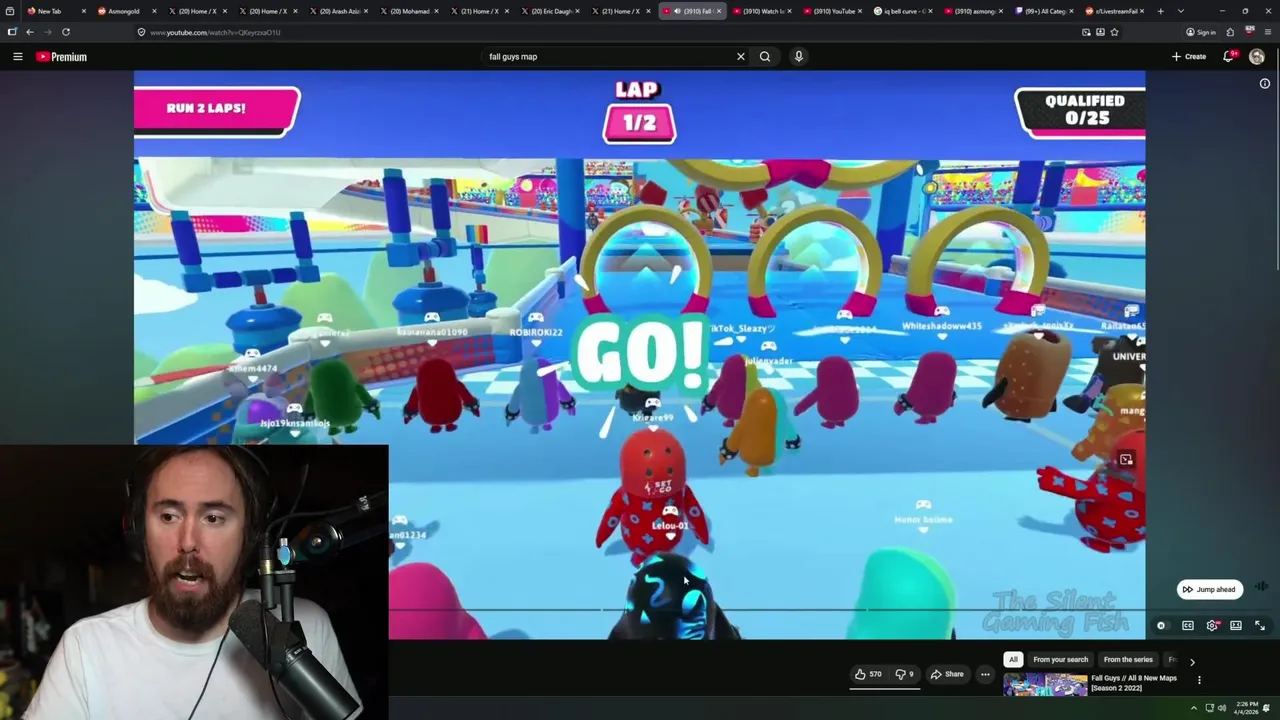Clear the search box with the X

coord(741,57)
